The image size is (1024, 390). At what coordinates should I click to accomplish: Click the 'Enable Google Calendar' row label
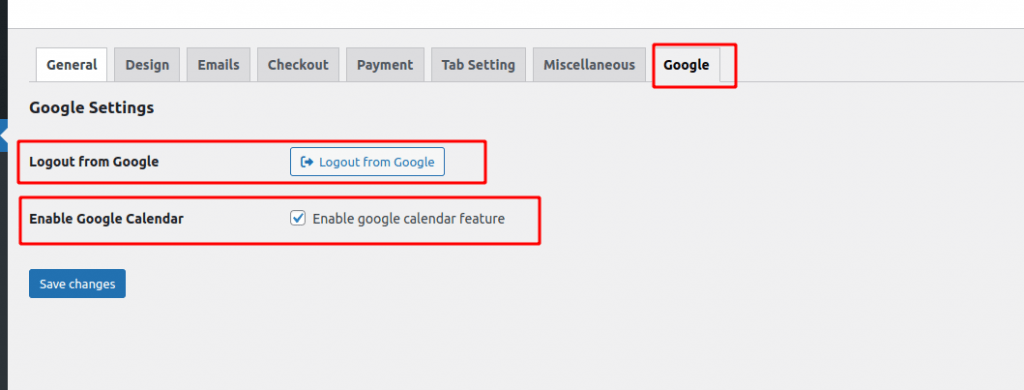(x=106, y=219)
